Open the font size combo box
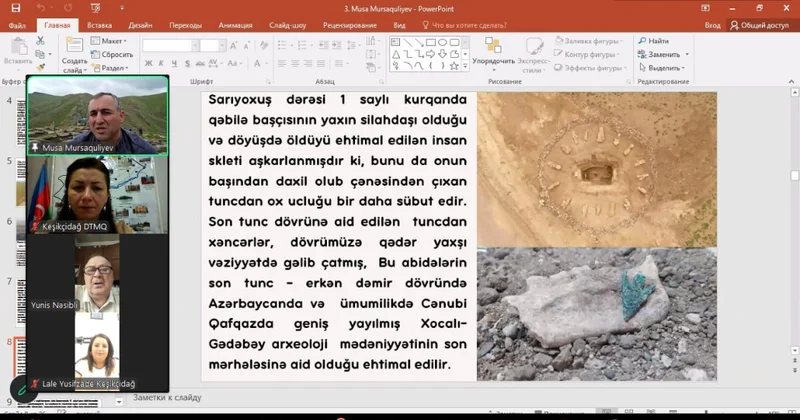The width and height of the screenshot is (800, 420). [213, 46]
